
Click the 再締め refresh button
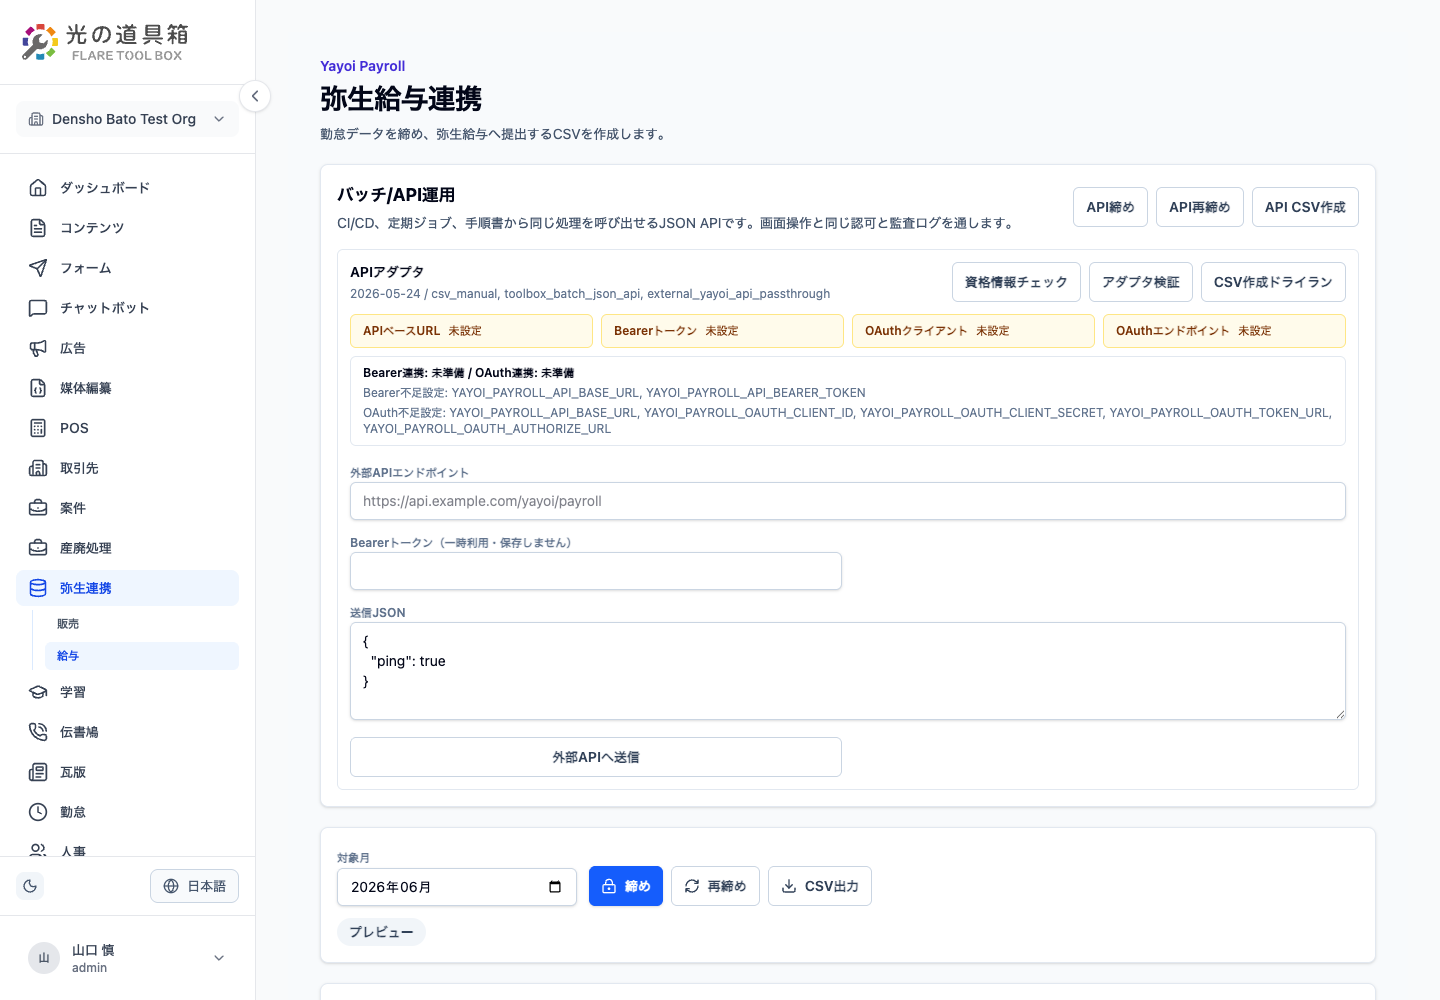(x=715, y=886)
